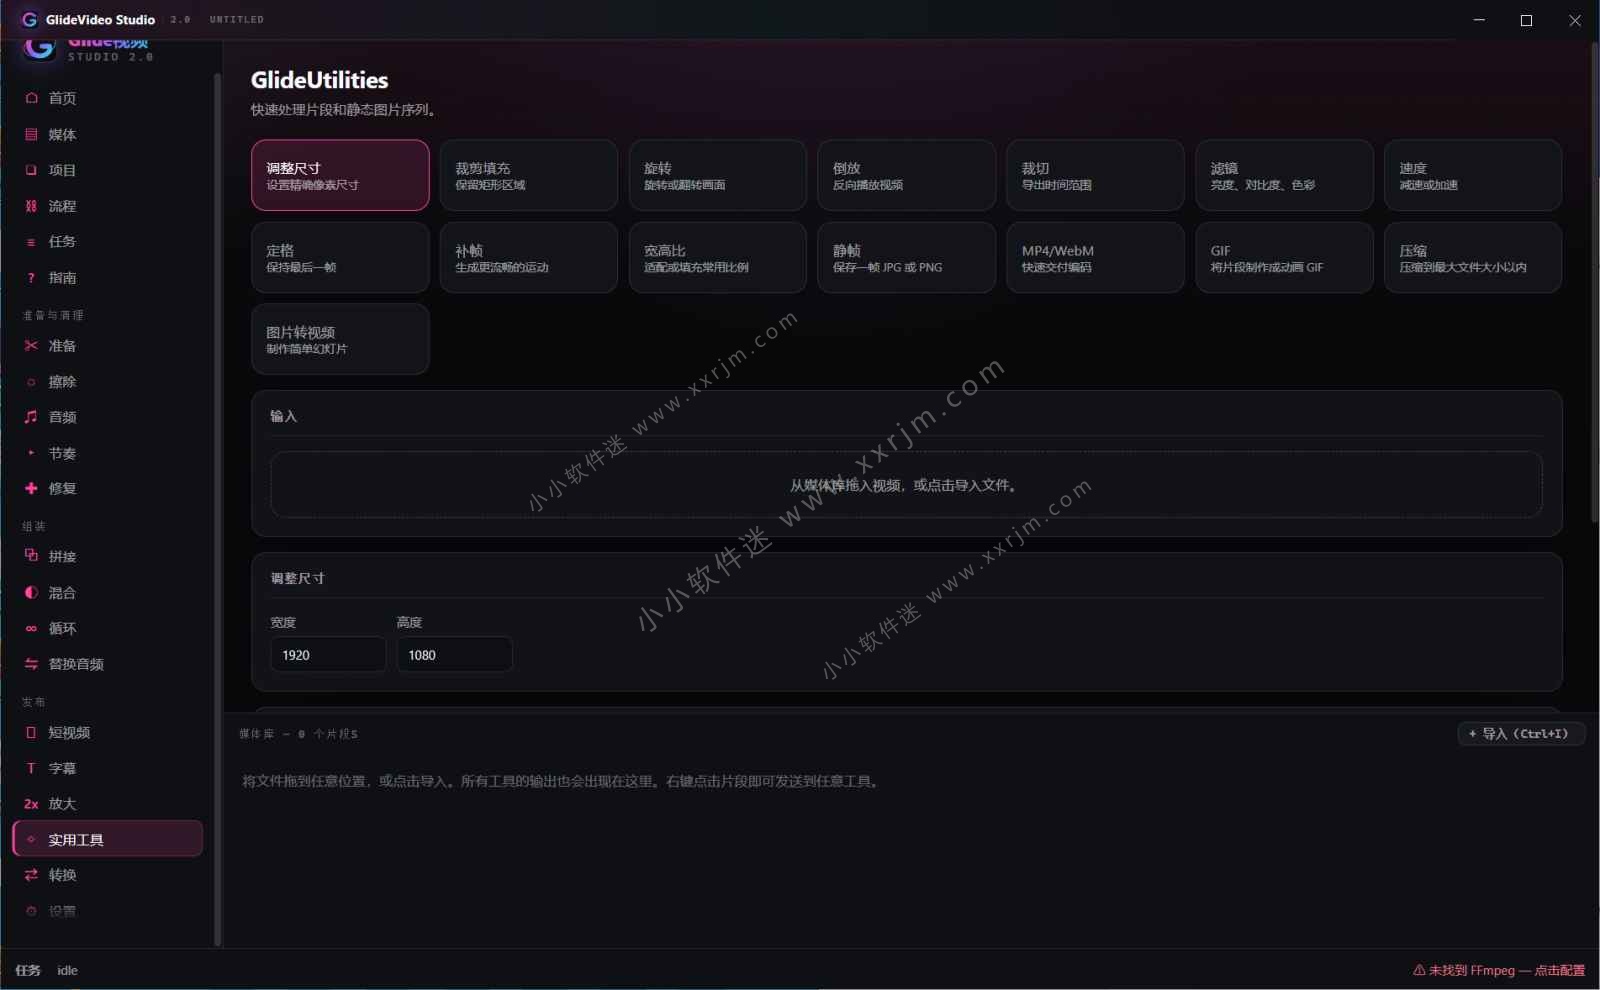Click the input drop zone to import file
Viewport: 1600px width, 990px height.
pyautogui.click(x=906, y=485)
